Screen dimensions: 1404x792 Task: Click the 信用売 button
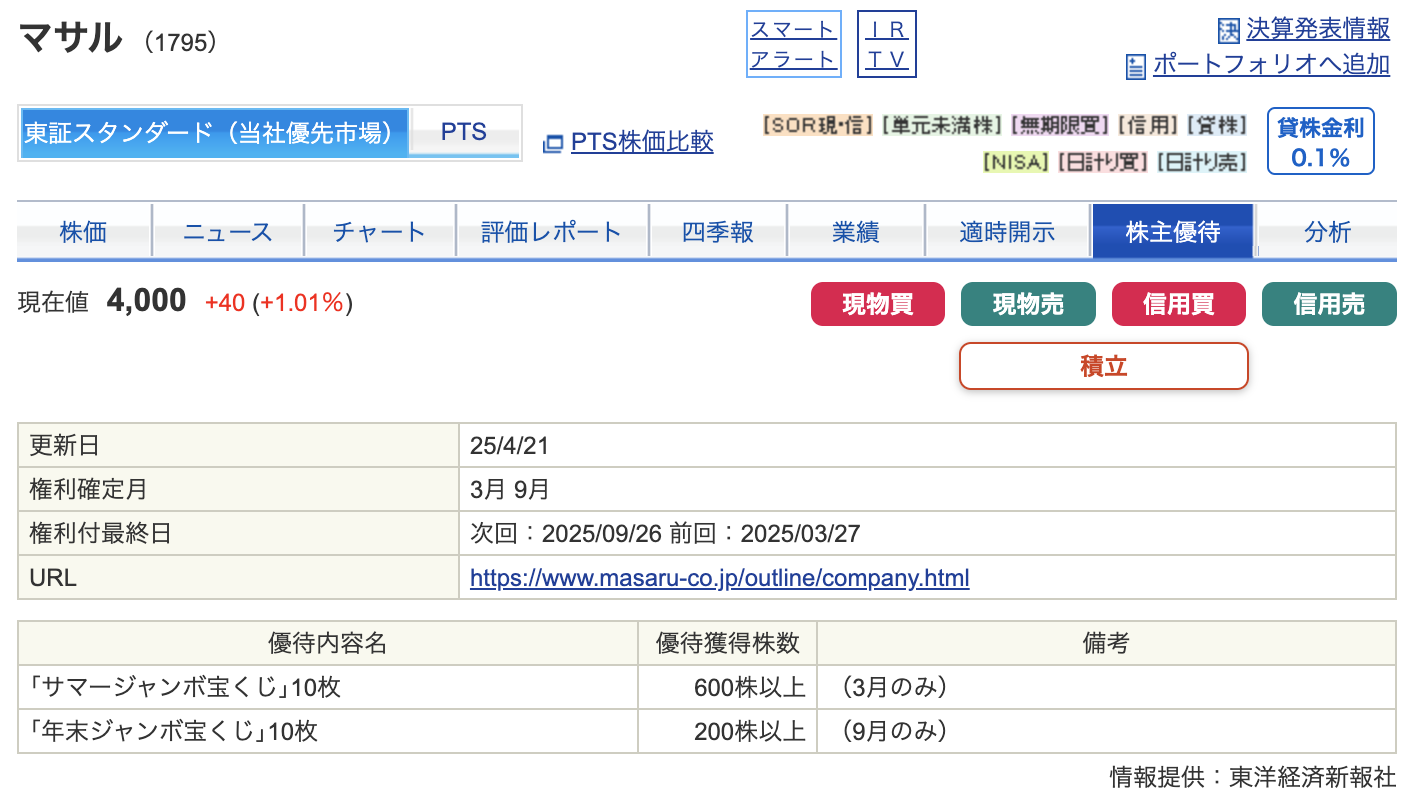point(1329,304)
